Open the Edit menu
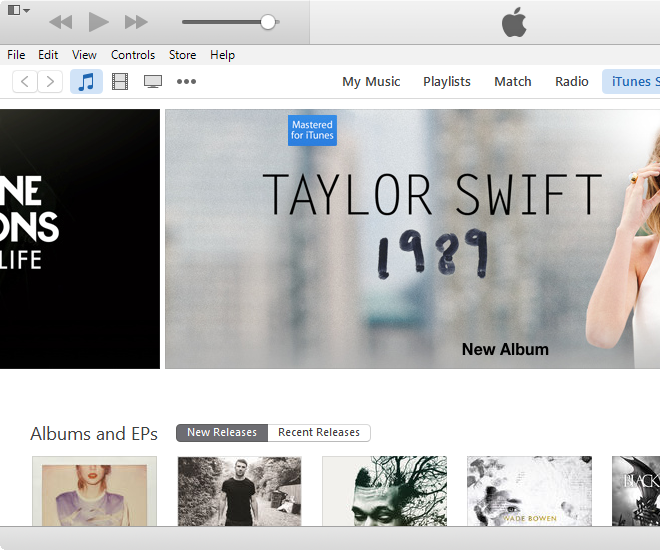The height and width of the screenshot is (550, 660). pos(48,55)
